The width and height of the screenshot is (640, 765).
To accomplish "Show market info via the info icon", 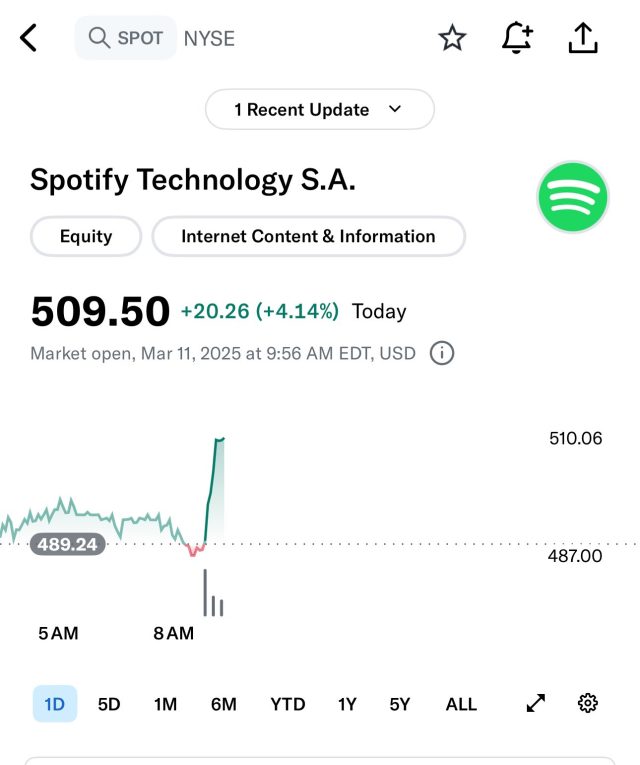I will tap(441, 353).
